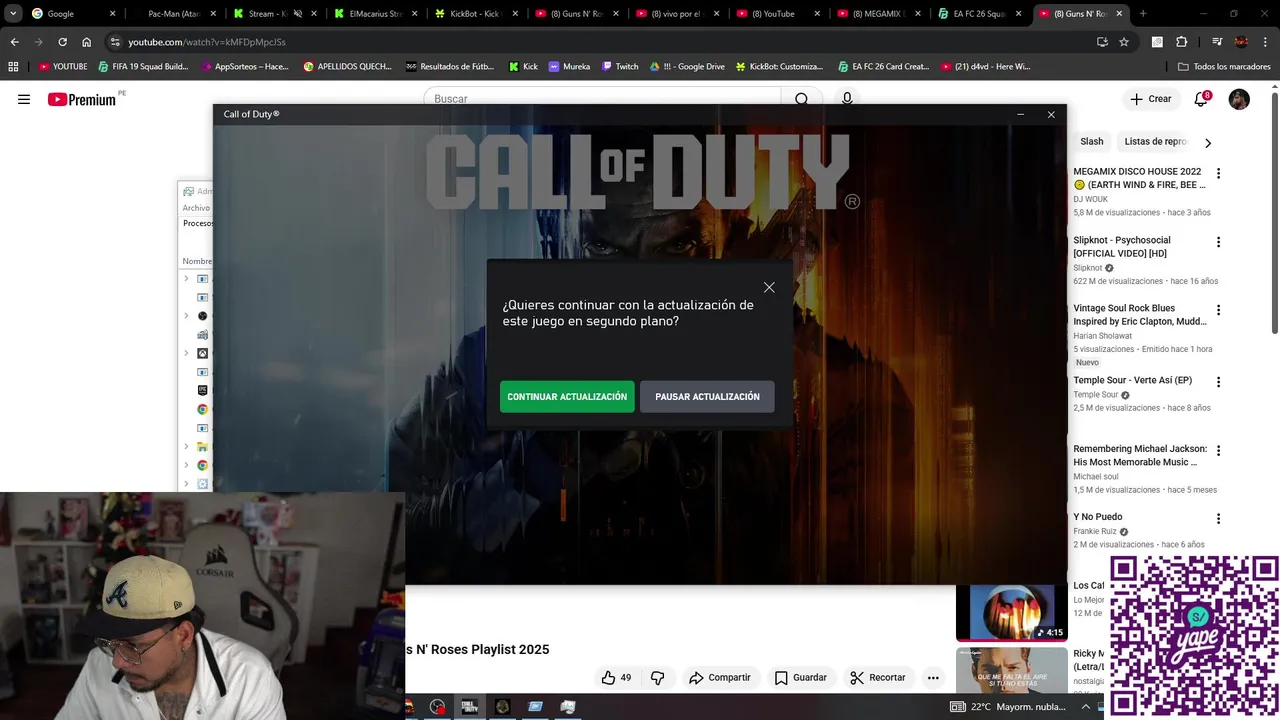Open the Twitch bookmark
Image resolution: width=1280 pixels, height=720 pixels.
619,66
